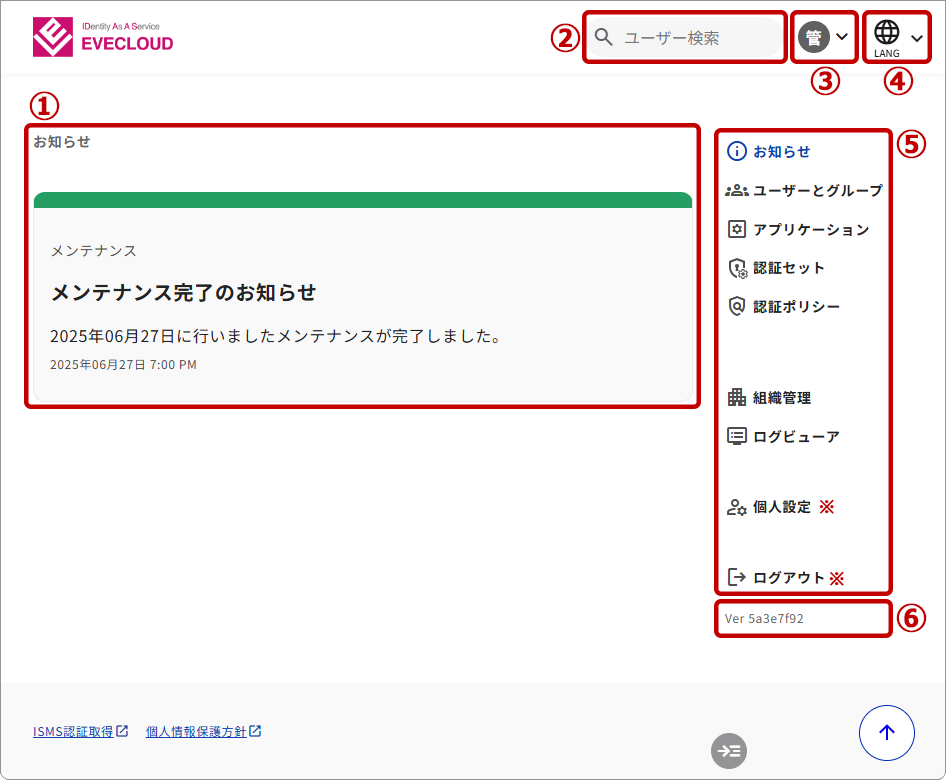
Task: Click the 組織管理 building icon
Action: (x=737, y=397)
